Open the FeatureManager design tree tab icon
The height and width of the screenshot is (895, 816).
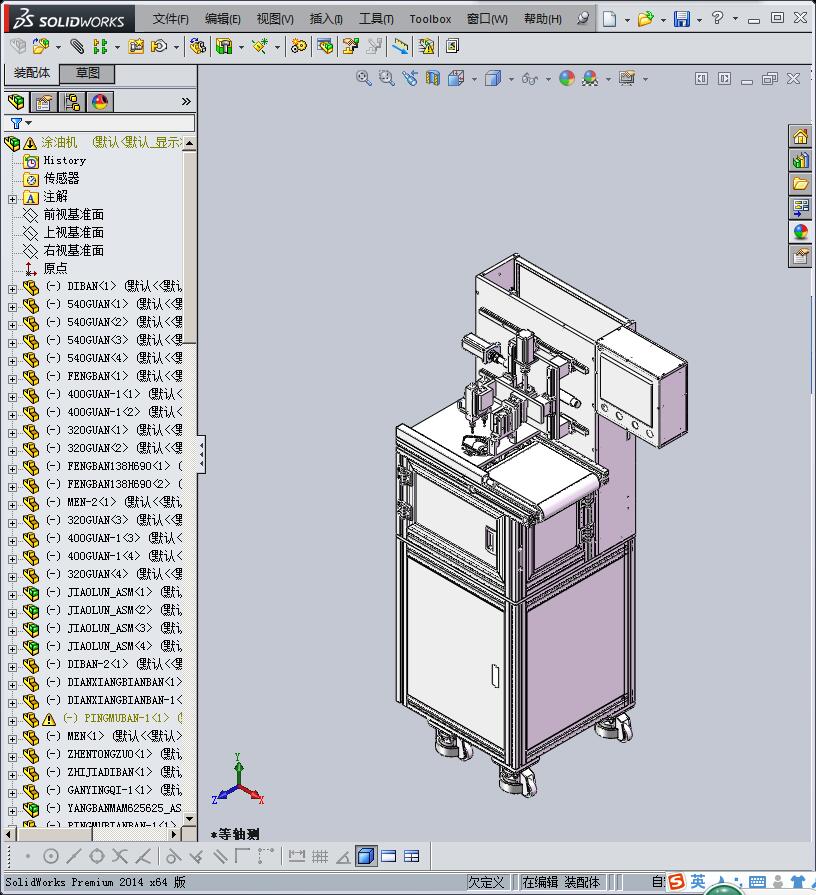tap(16, 102)
